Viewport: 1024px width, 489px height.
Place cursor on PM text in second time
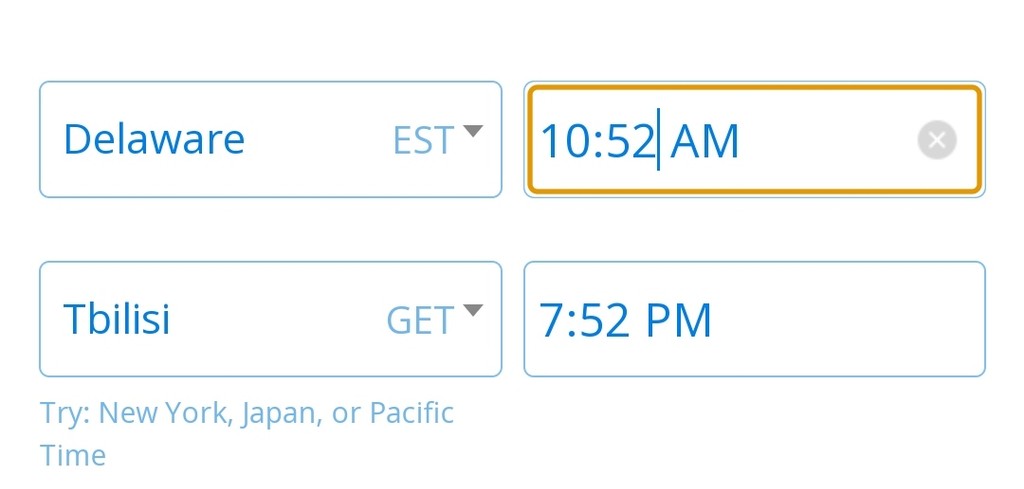pos(678,321)
